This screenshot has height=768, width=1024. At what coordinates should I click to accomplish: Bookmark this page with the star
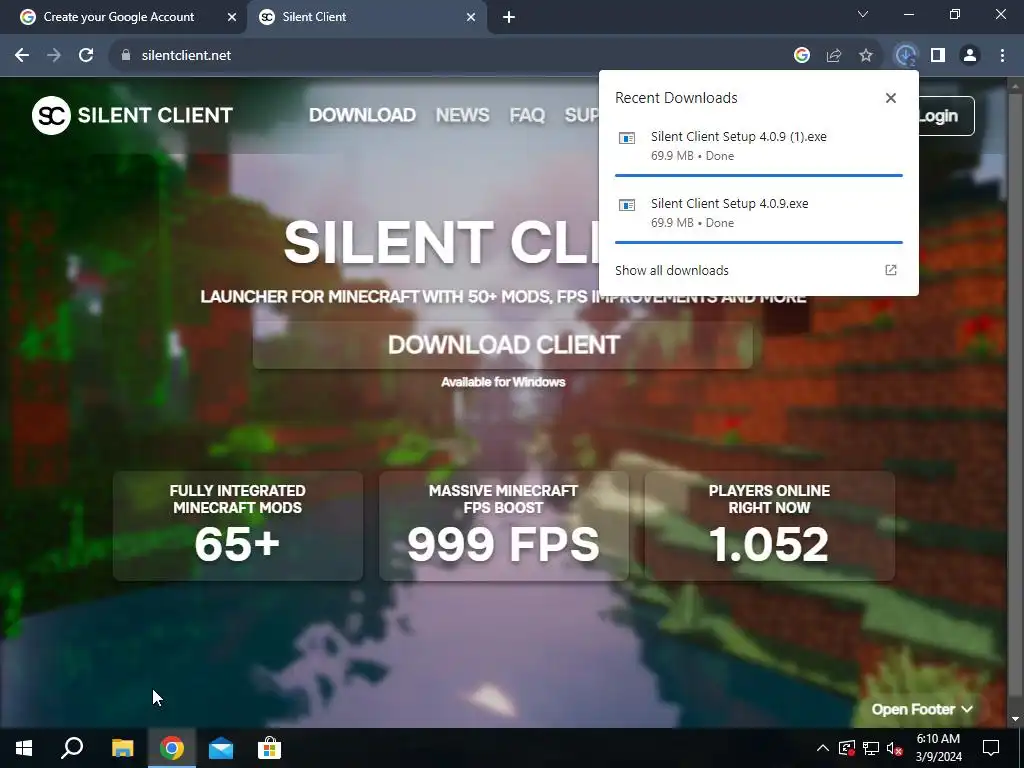tap(866, 56)
